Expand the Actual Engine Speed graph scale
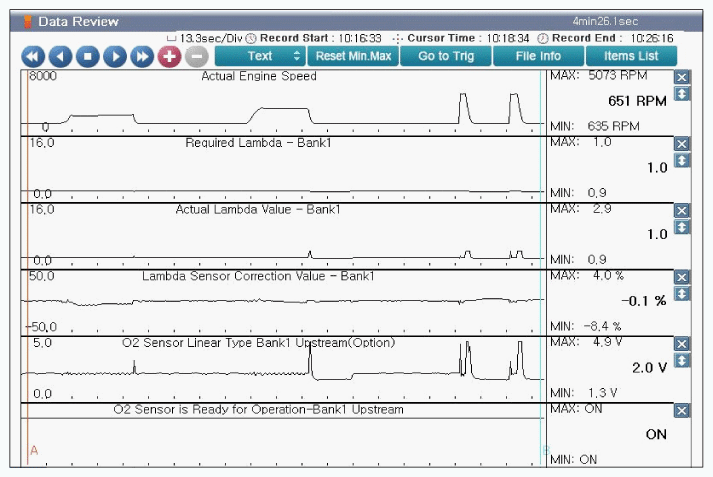Image resolution: width=713 pixels, height=477 pixels. (x=682, y=94)
